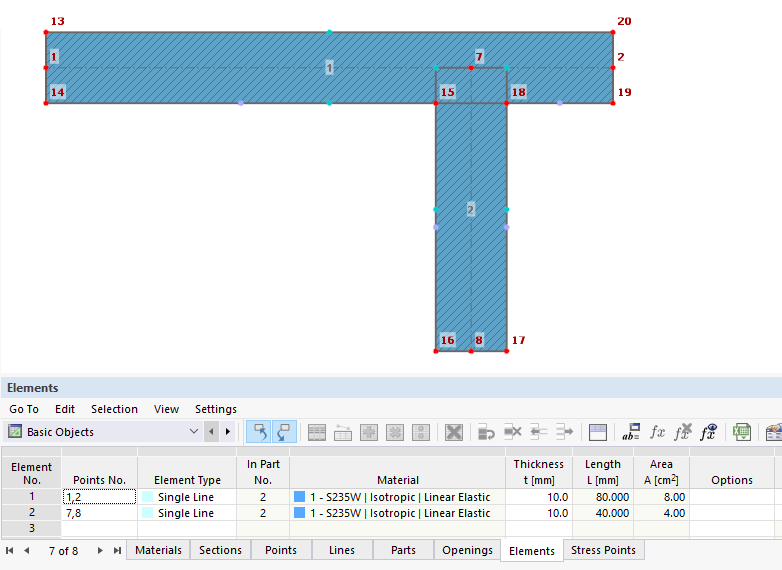The width and height of the screenshot is (782, 570).
Task: Click Single Line type in element row 1
Action: tap(186, 497)
